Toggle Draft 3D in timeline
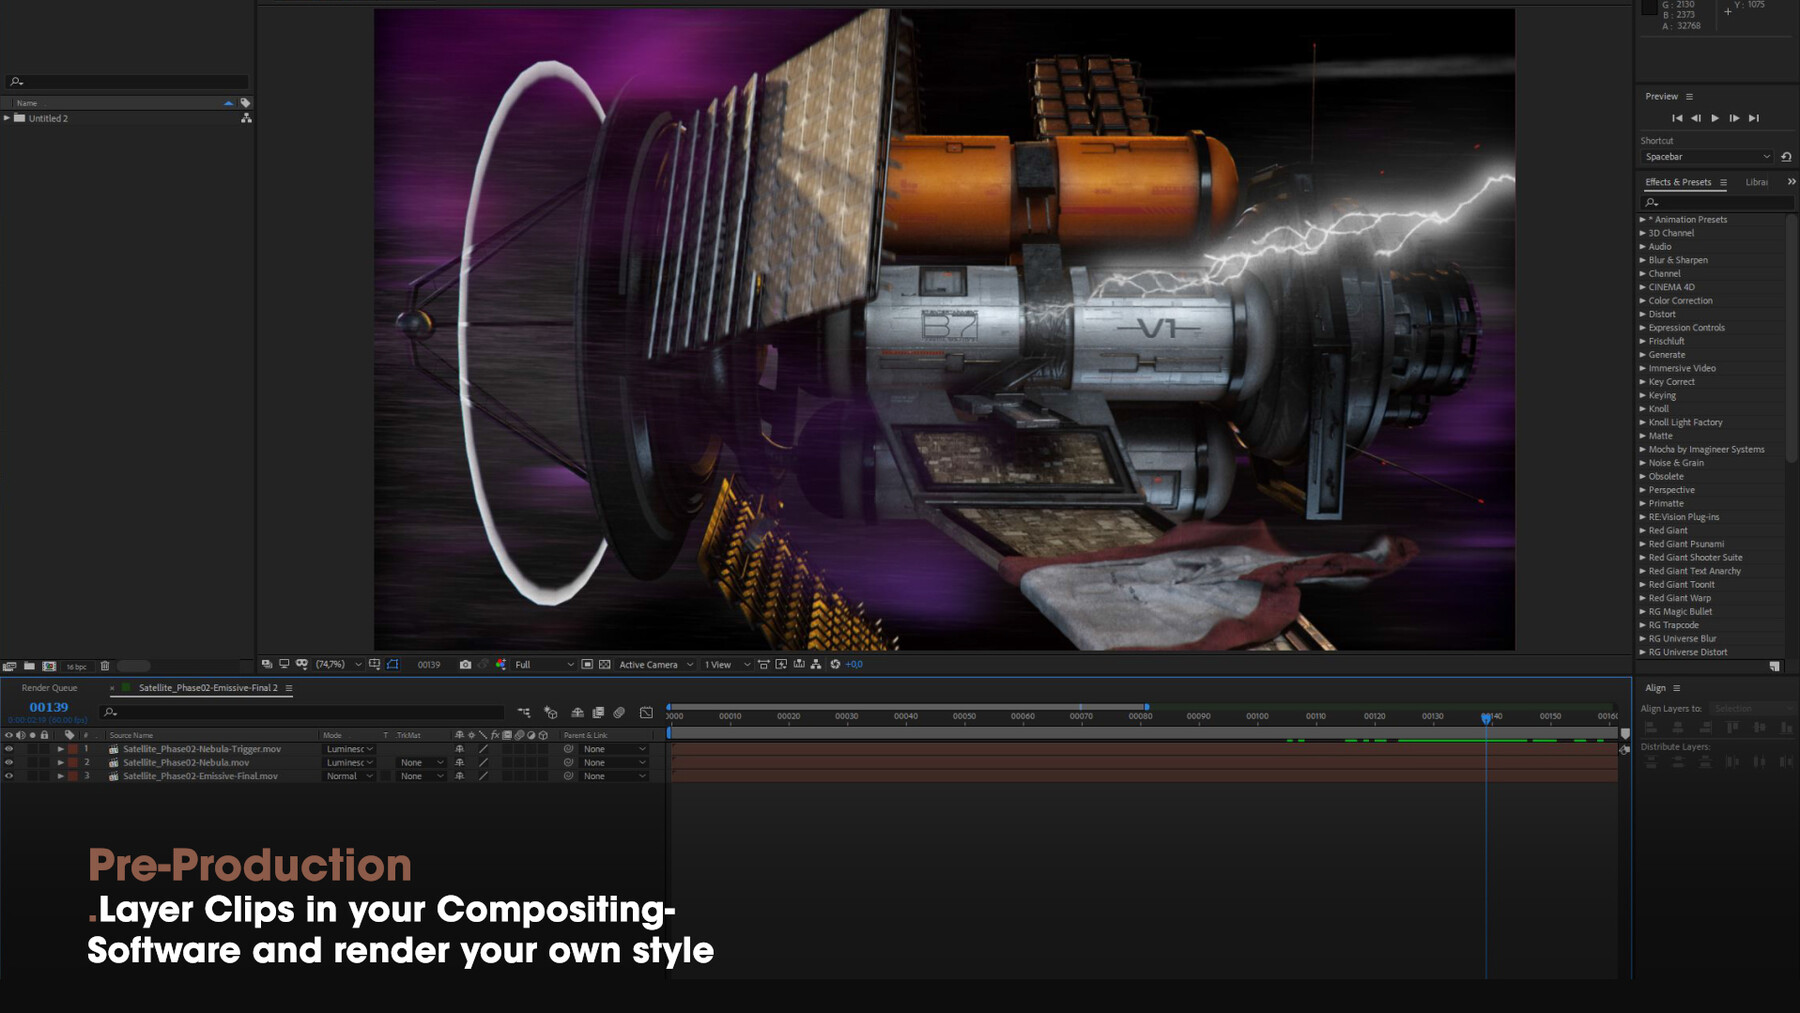The height and width of the screenshot is (1013, 1800). click(551, 713)
